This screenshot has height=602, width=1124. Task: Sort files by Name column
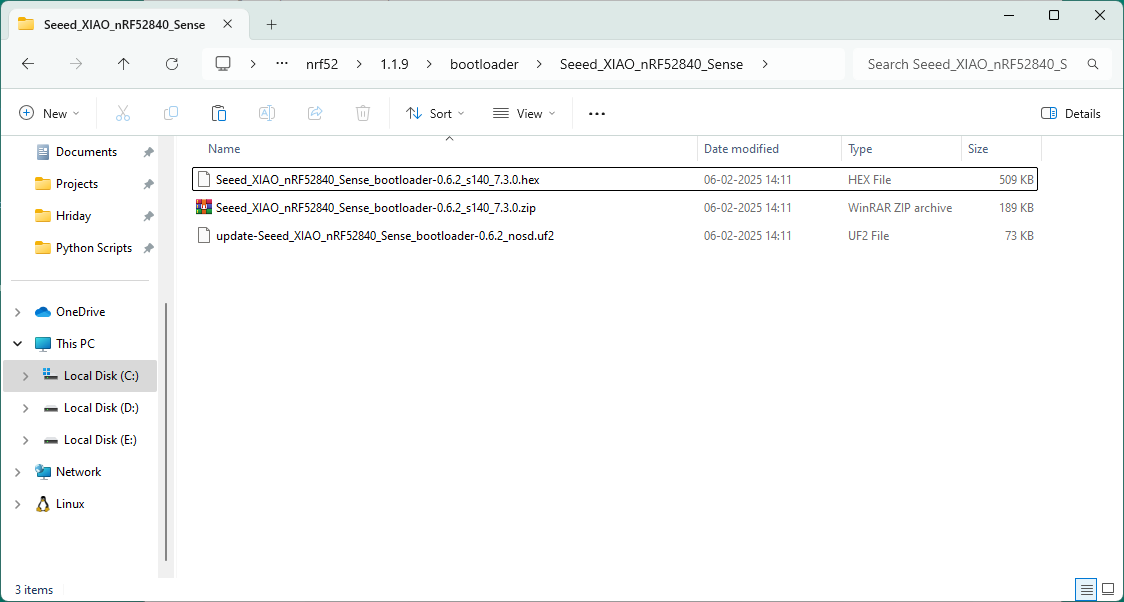224,149
